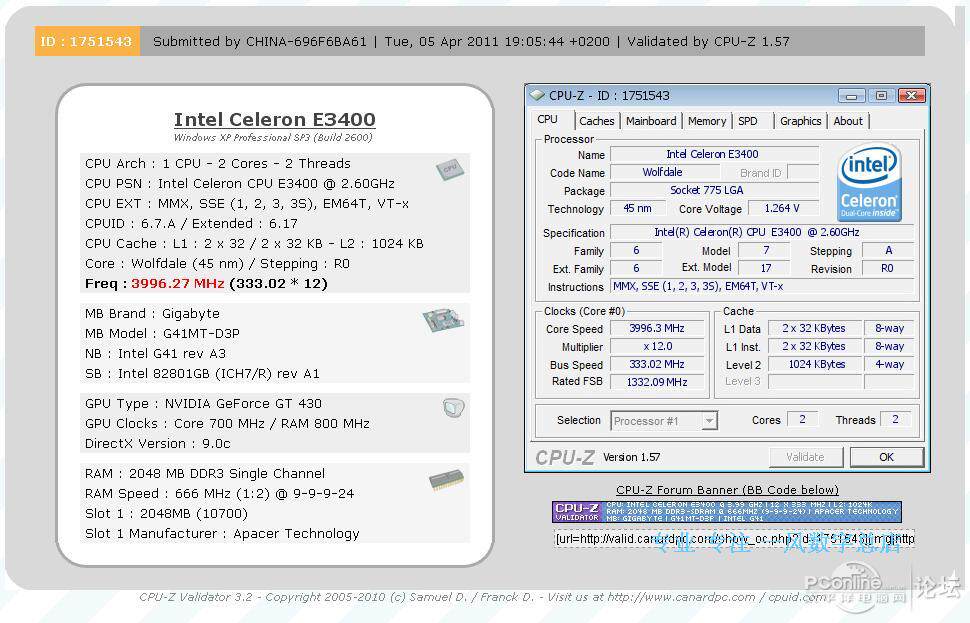Screen dimensions: 970x623
Task: Click the BB code URL text field
Action: pos(734,539)
